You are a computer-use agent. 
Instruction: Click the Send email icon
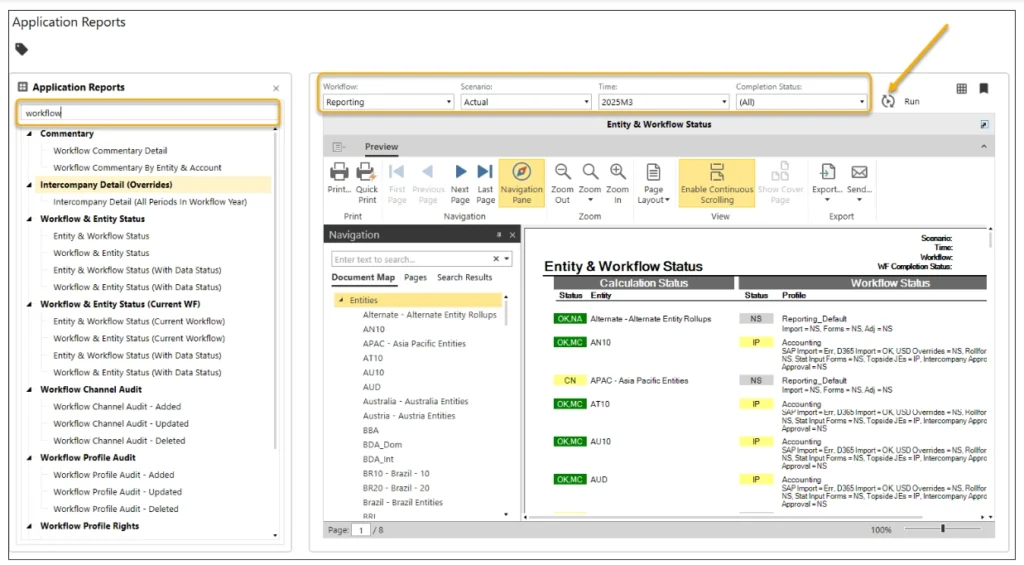(859, 172)
